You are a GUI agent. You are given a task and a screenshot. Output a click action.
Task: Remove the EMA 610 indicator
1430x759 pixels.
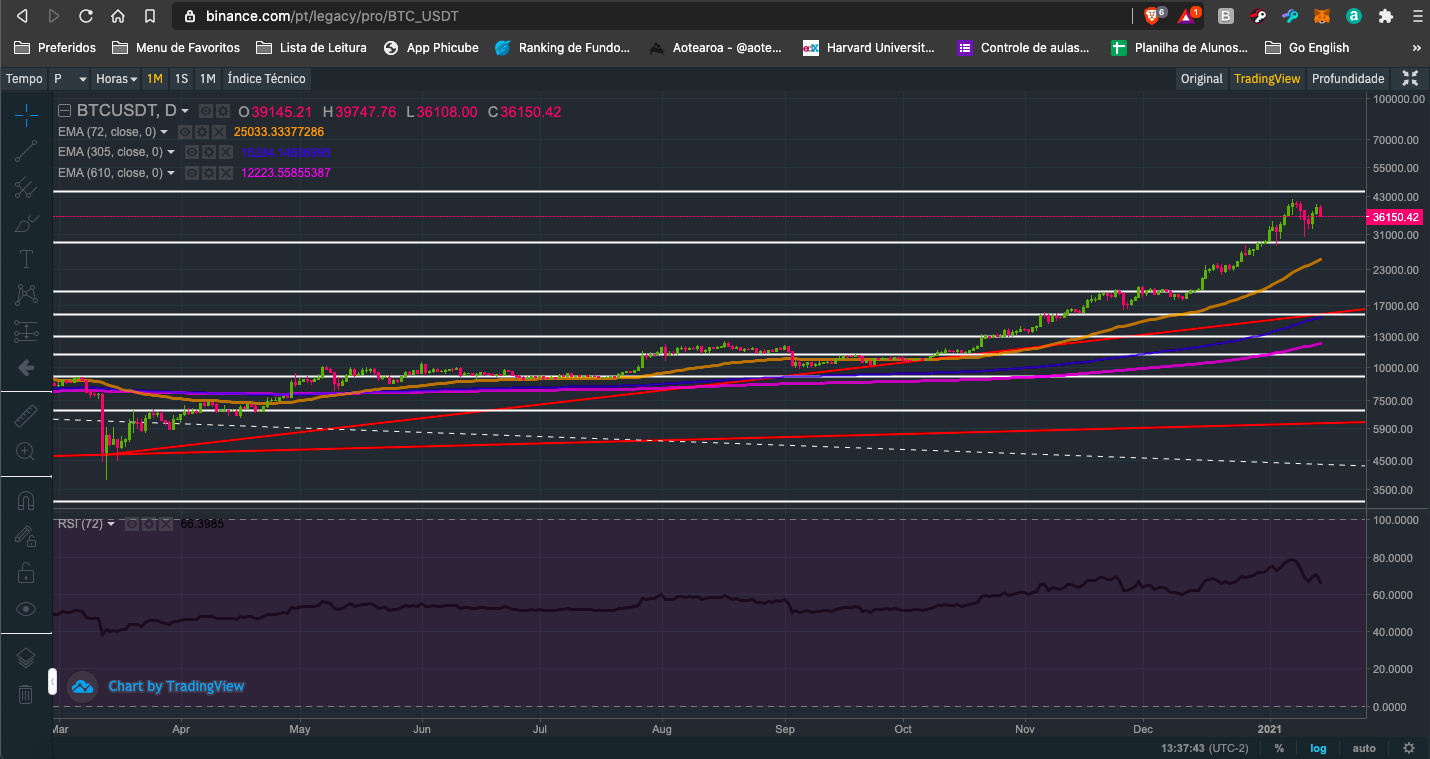click(225, 173)
